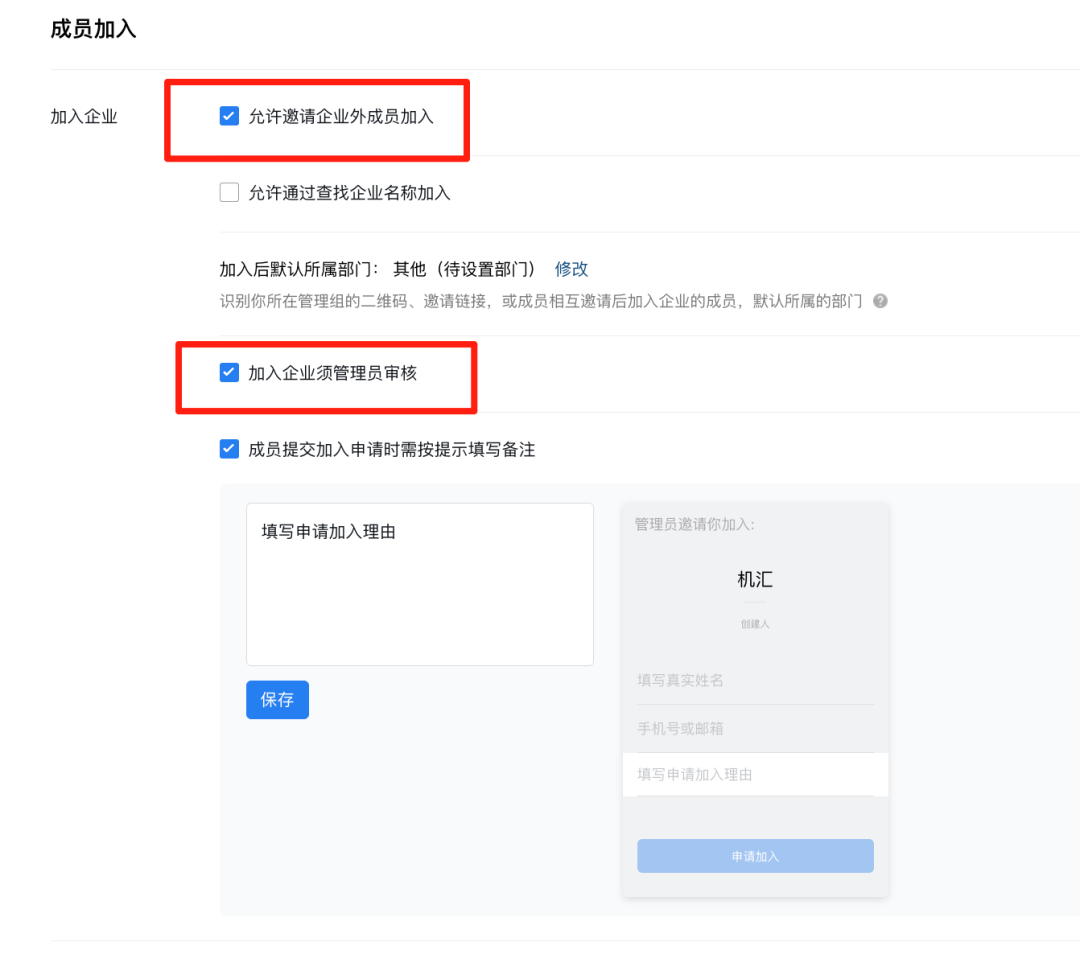Click 管理员邀请你加入 text in preview
The height and width of the screenshot is (975, 1080).
coord(694,525)
